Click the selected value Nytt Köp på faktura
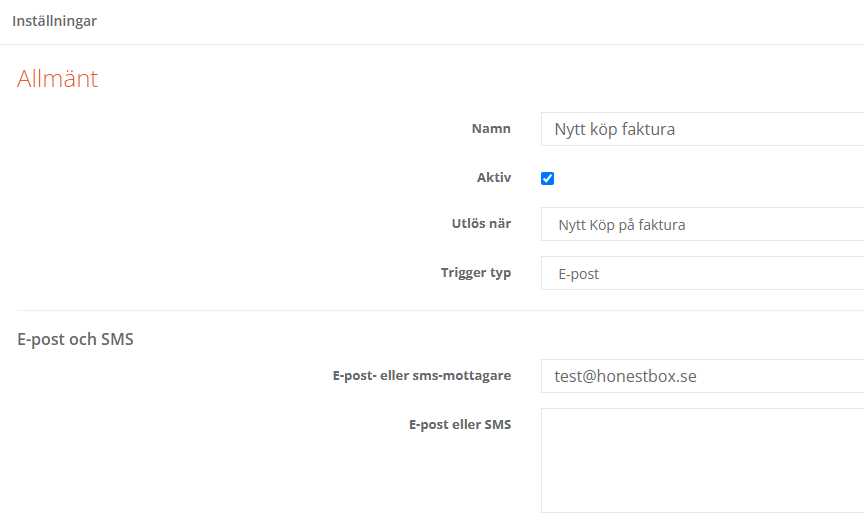 click(622, 225)
